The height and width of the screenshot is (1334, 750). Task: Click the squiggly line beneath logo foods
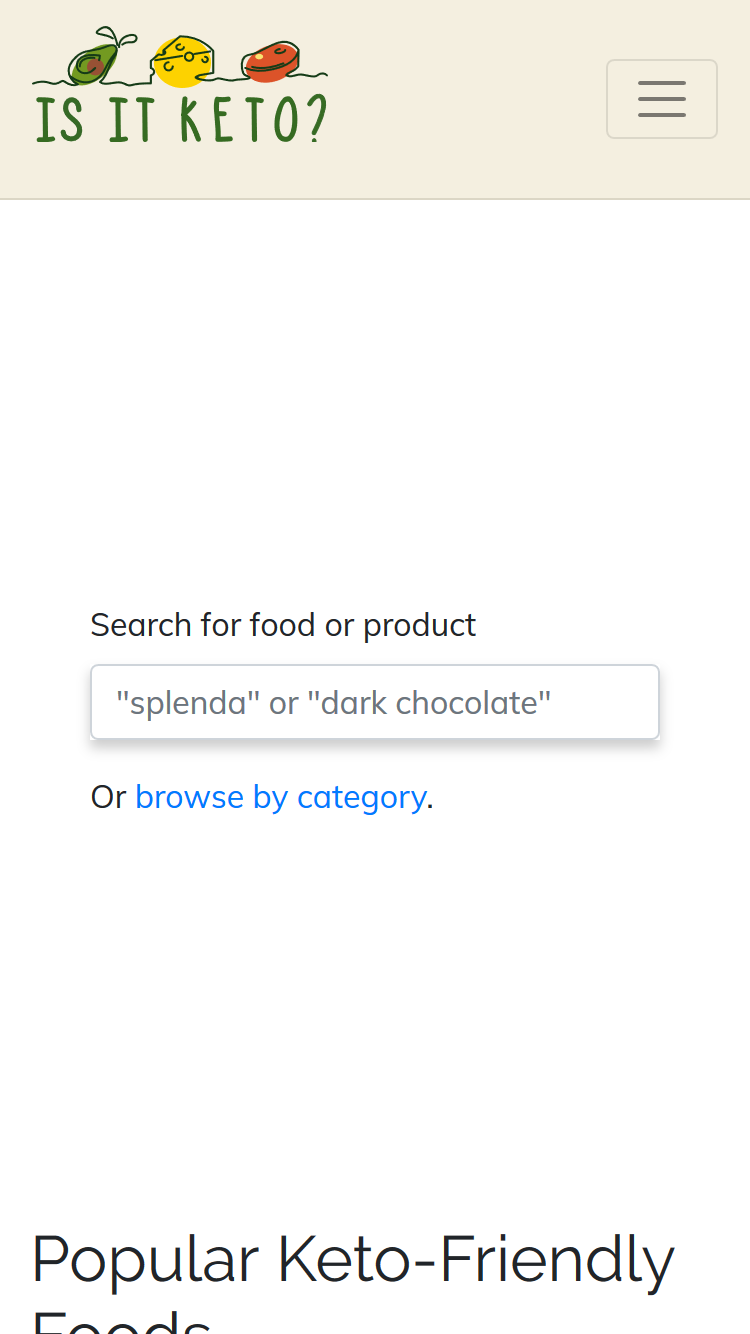click(180, 79)
